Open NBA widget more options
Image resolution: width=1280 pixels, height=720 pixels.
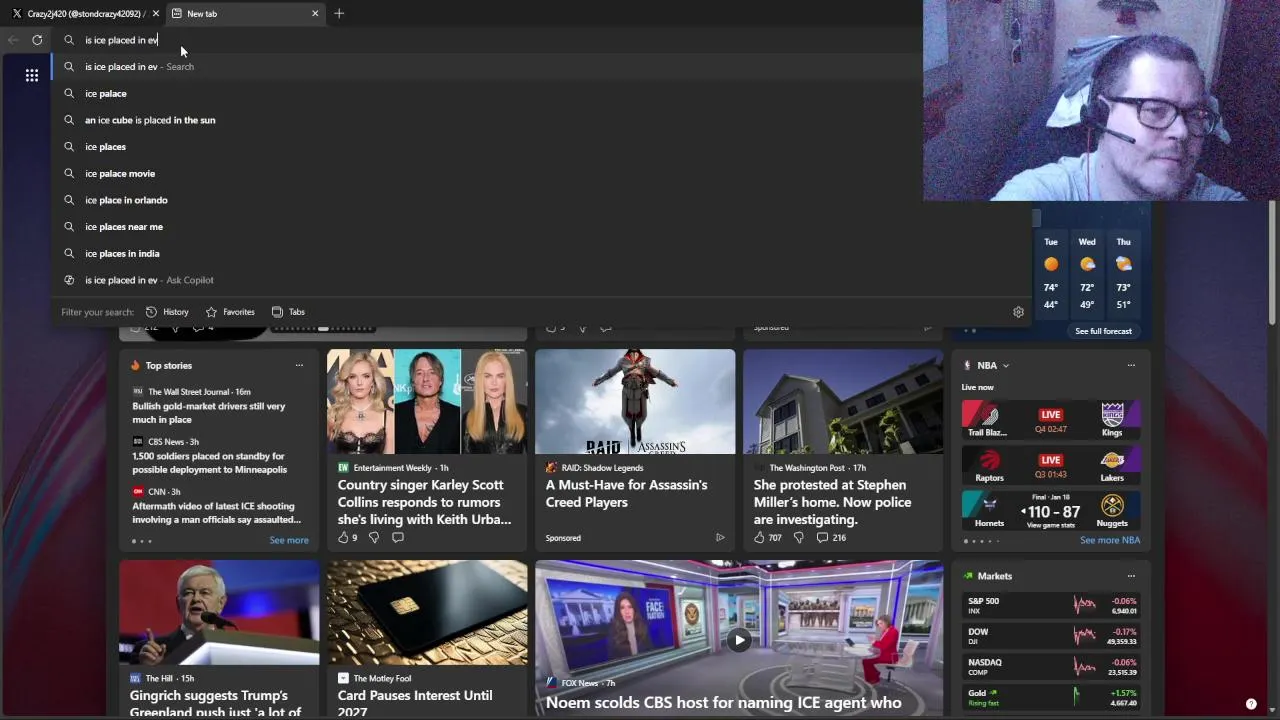pyautogui.click(x=1131, y=365)
